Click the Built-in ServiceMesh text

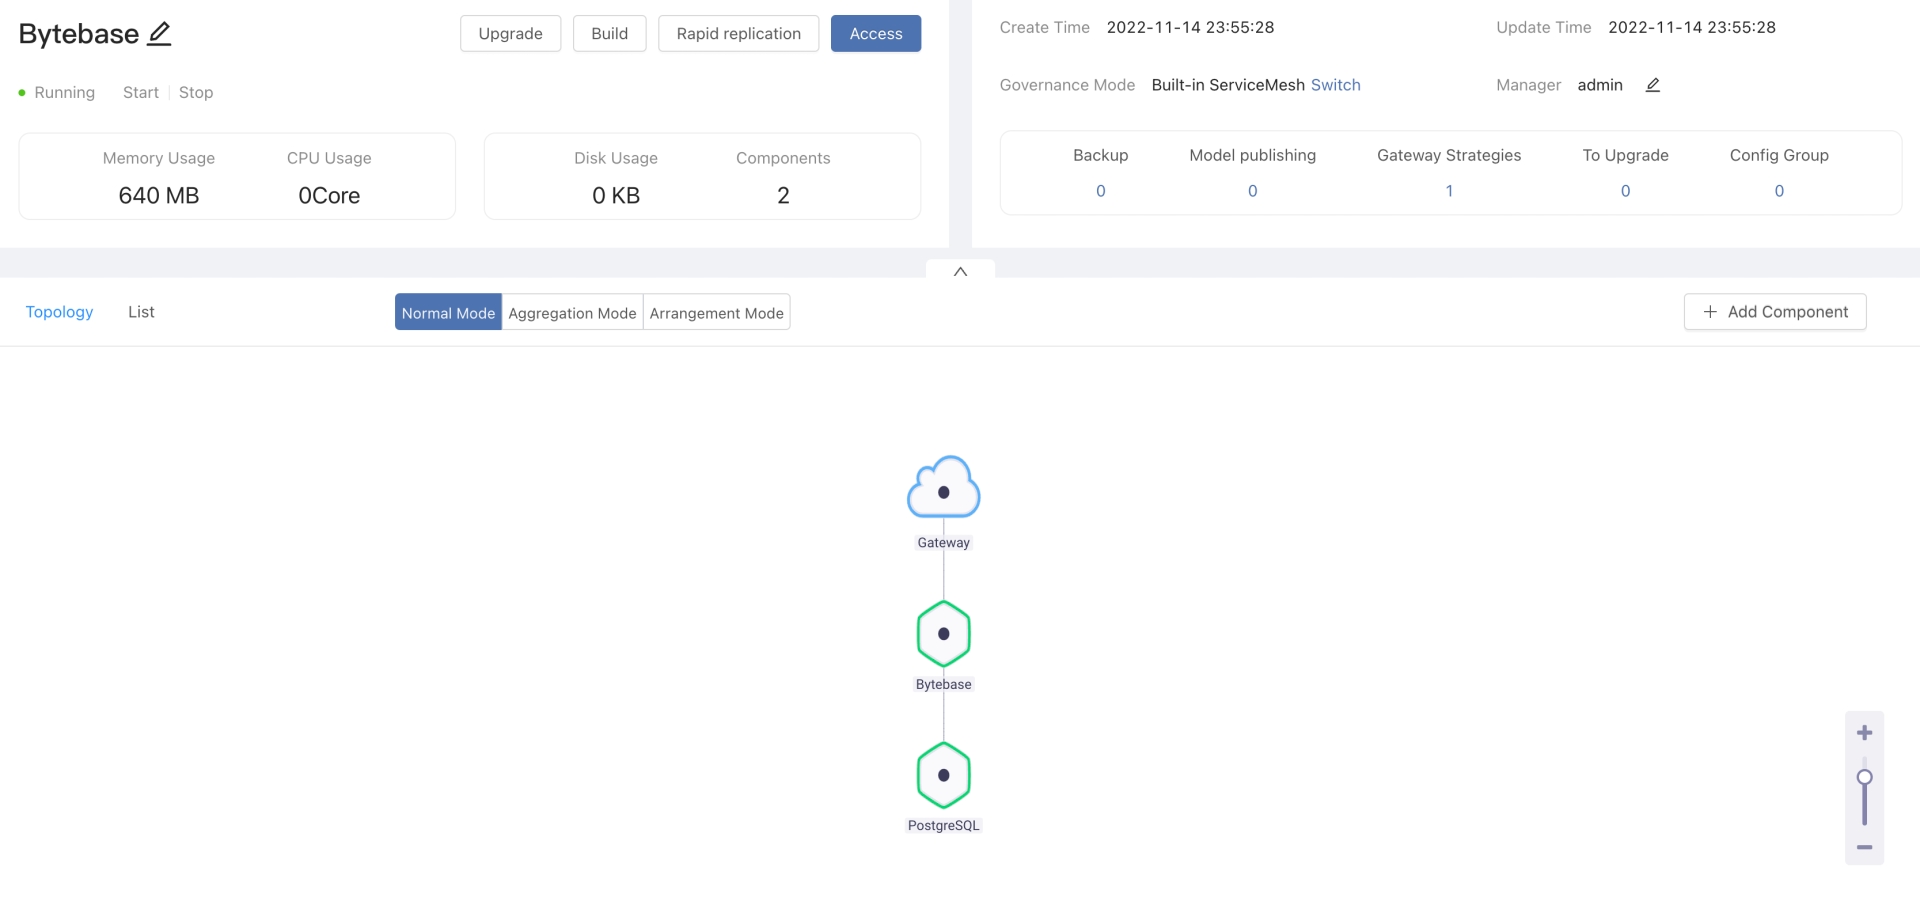coord(1228,85)
